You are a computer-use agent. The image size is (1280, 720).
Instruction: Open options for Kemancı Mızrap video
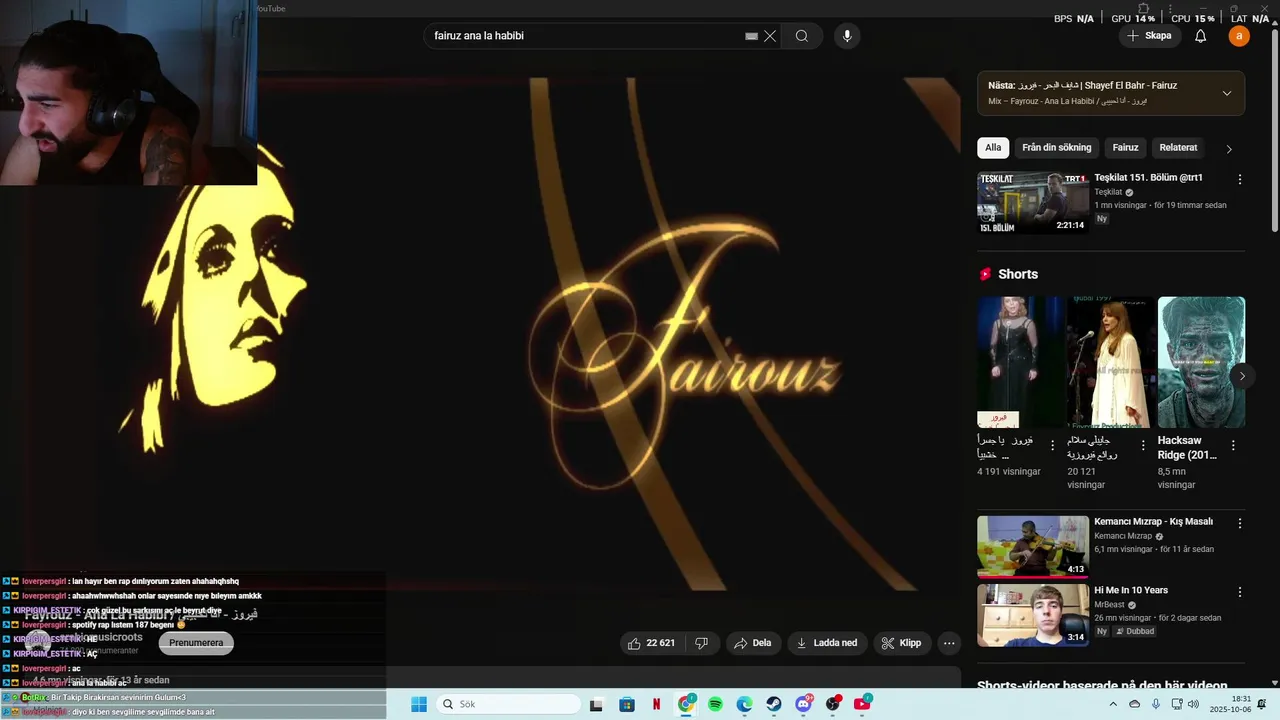[x=1240, y=523]
